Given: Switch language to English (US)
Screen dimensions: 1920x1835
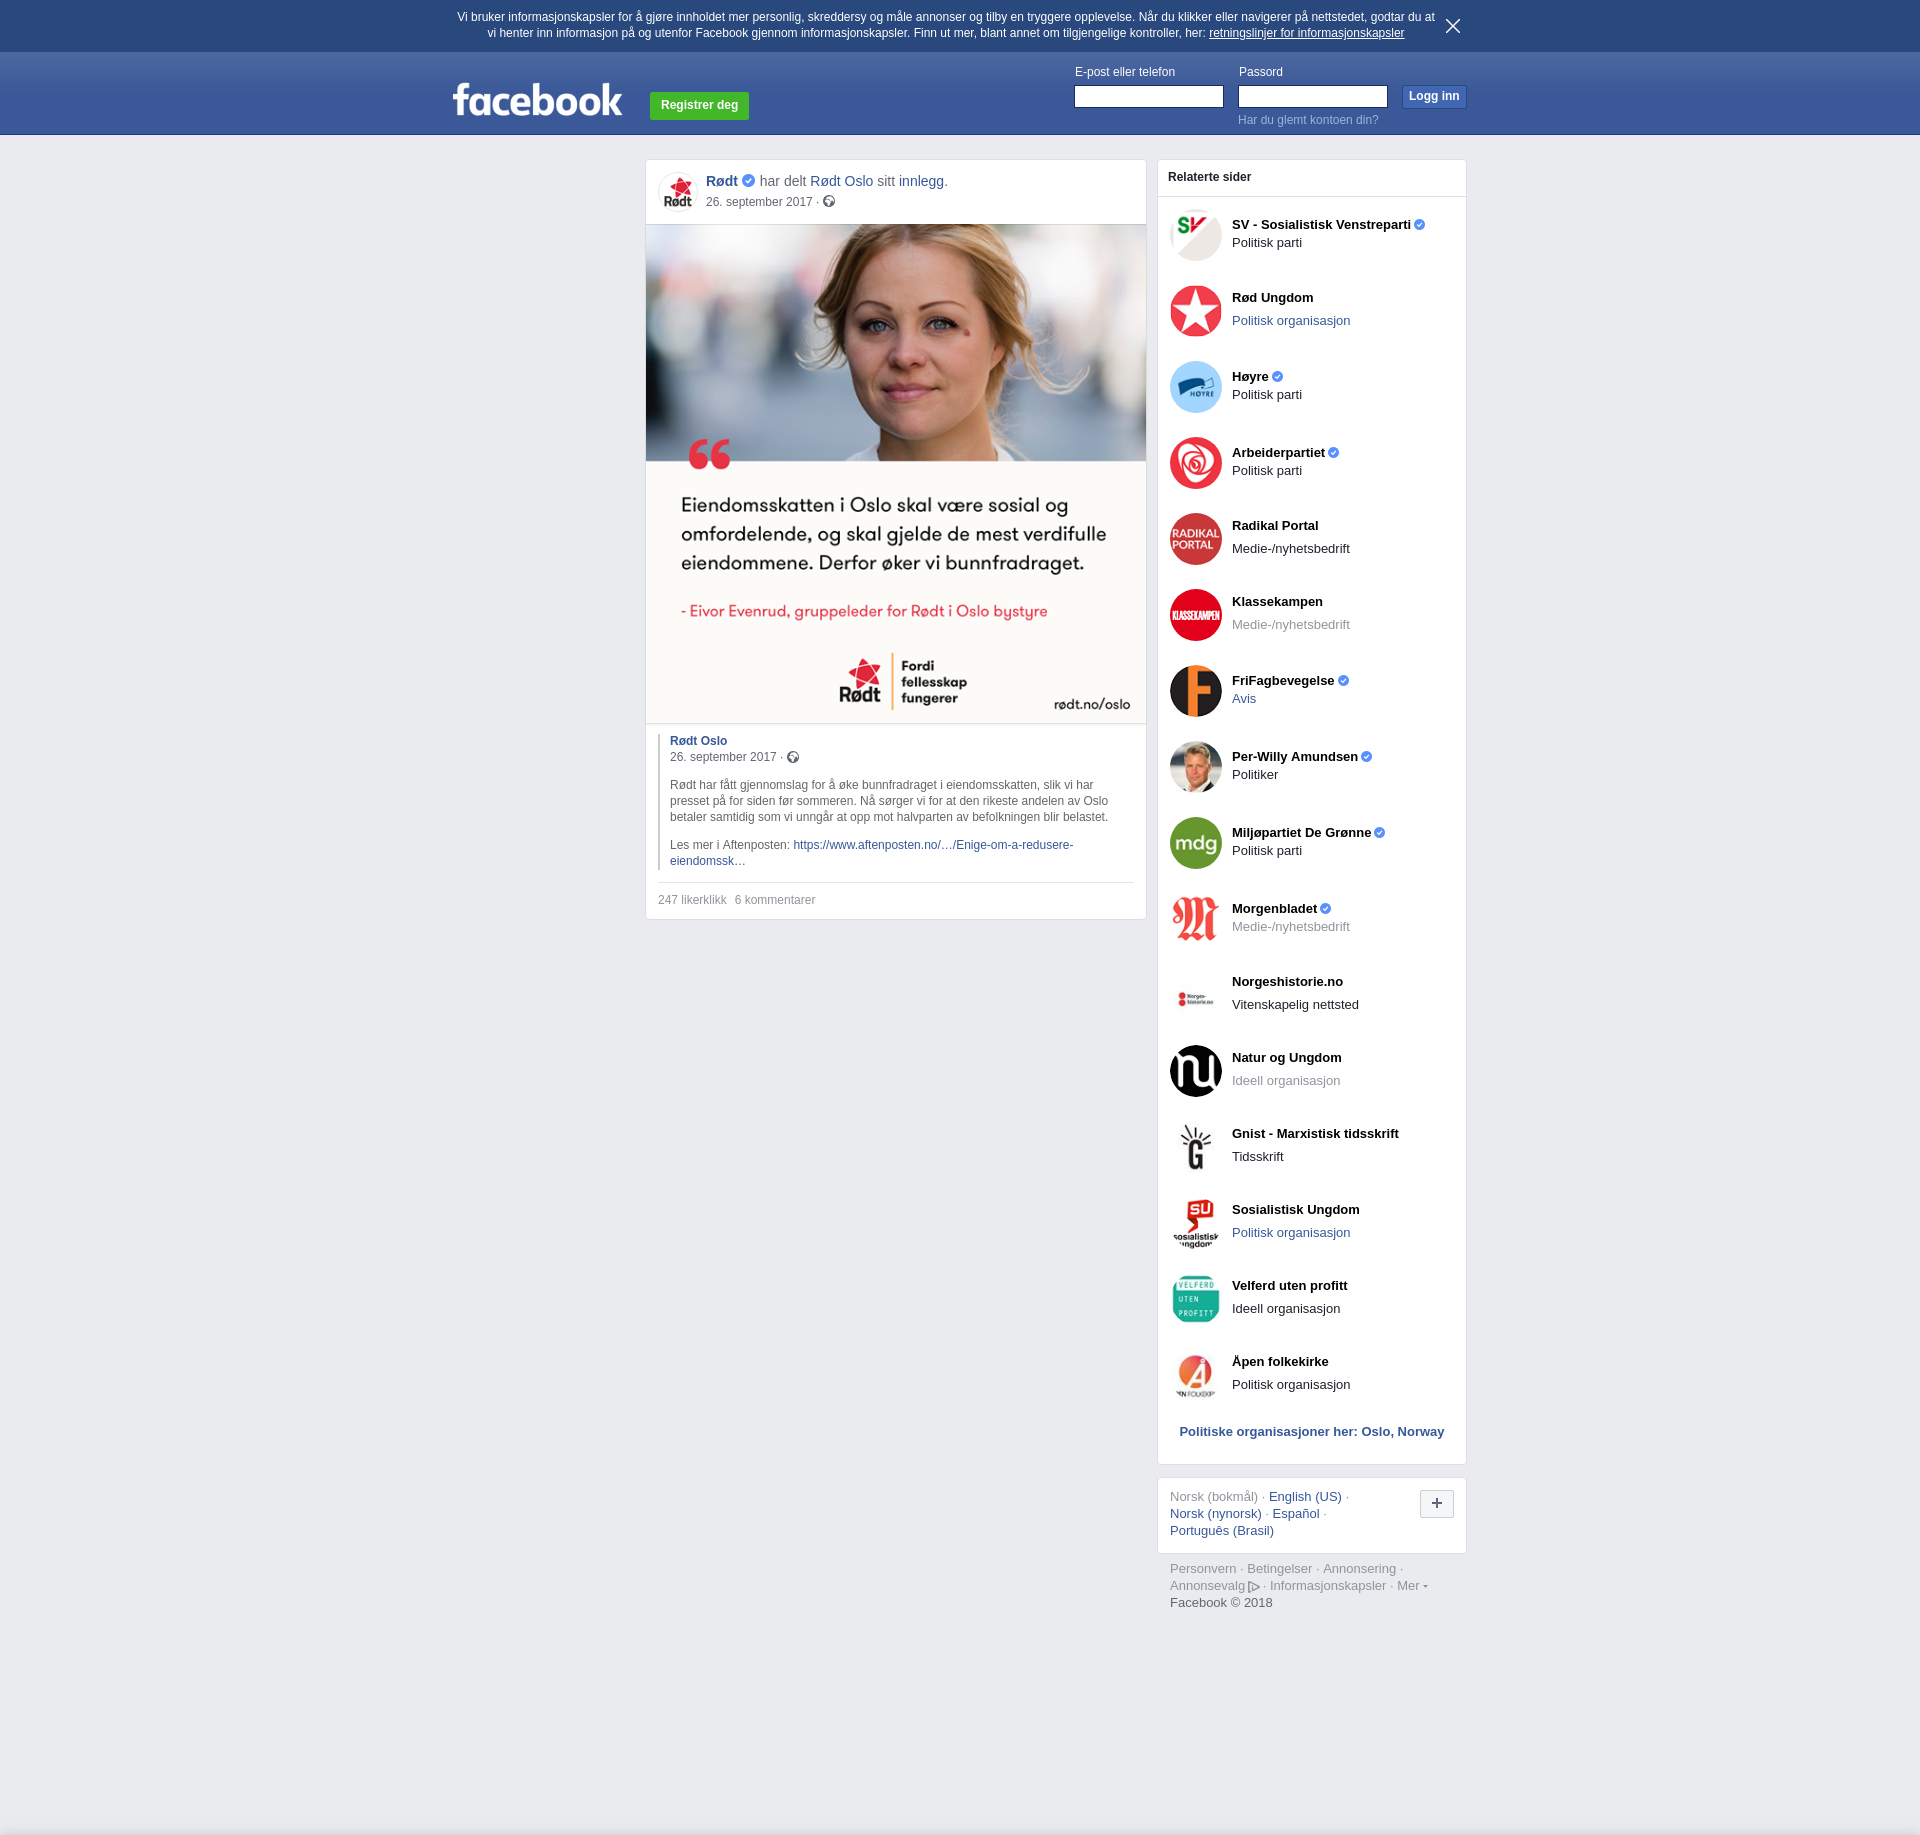Looking at the screenshot, I should (1304, 1497).
